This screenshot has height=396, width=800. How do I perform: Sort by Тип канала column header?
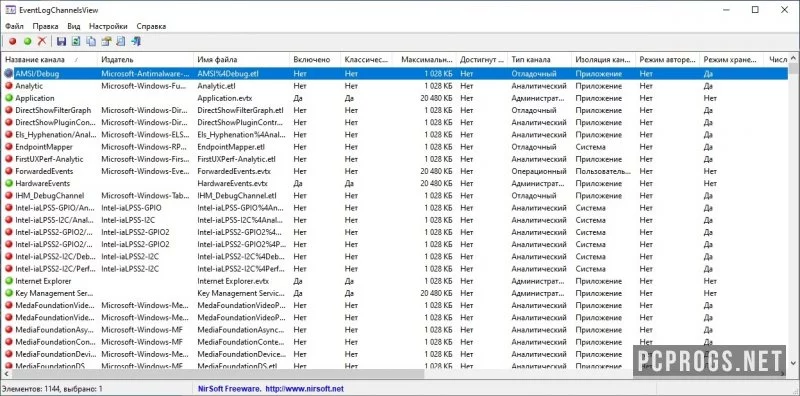click(x=539, y=60)
